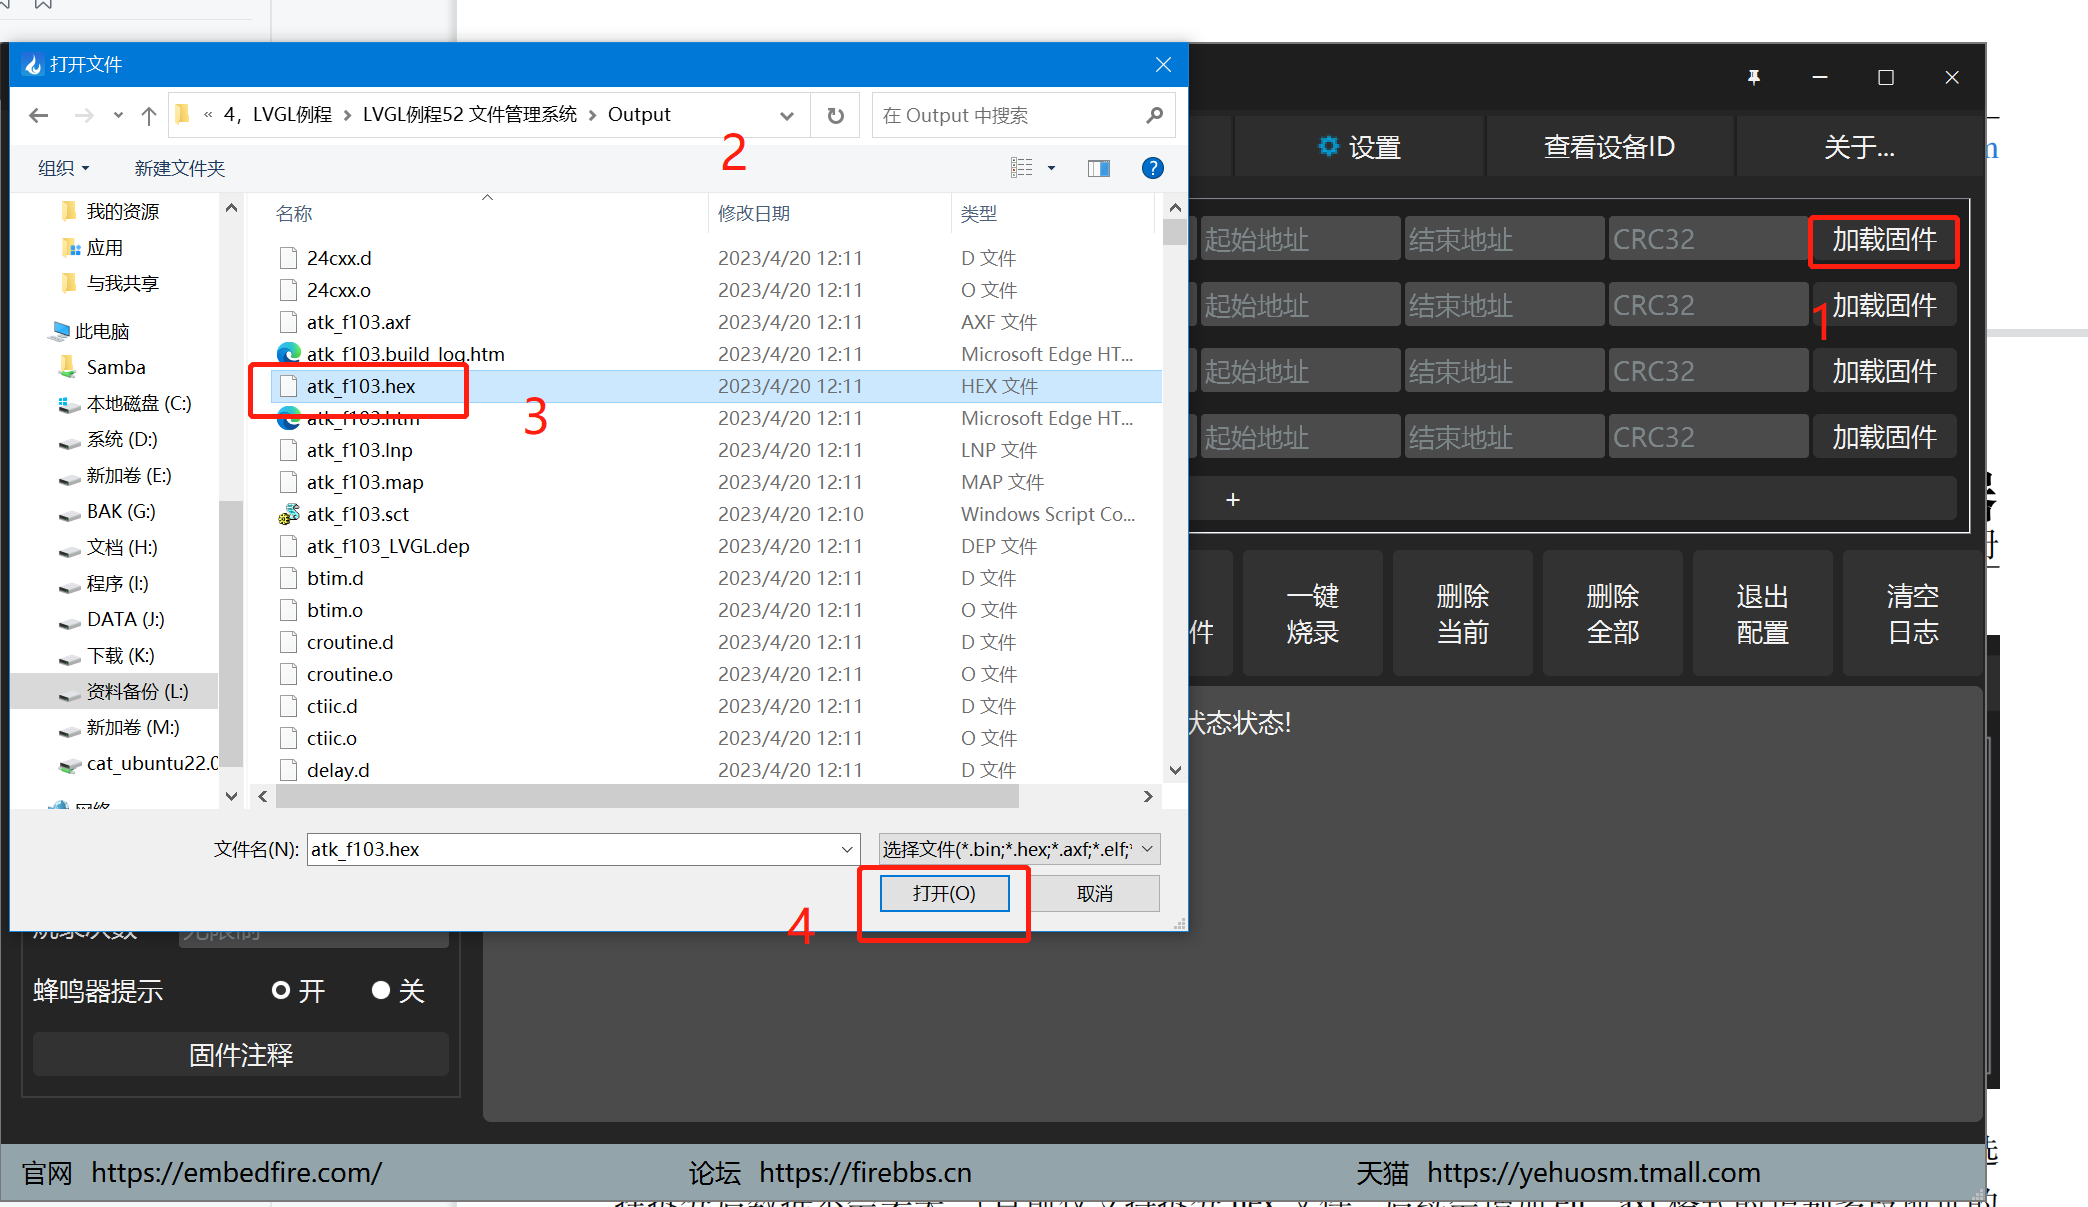
Task: Click 打开(O) button
Action: coord(944,893)
